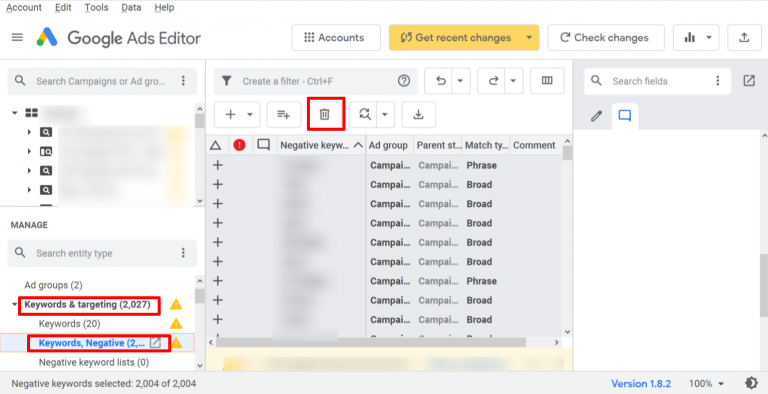Open the statistics chart icon button
This screenshot has width=768, height=394.
[690, 38]
